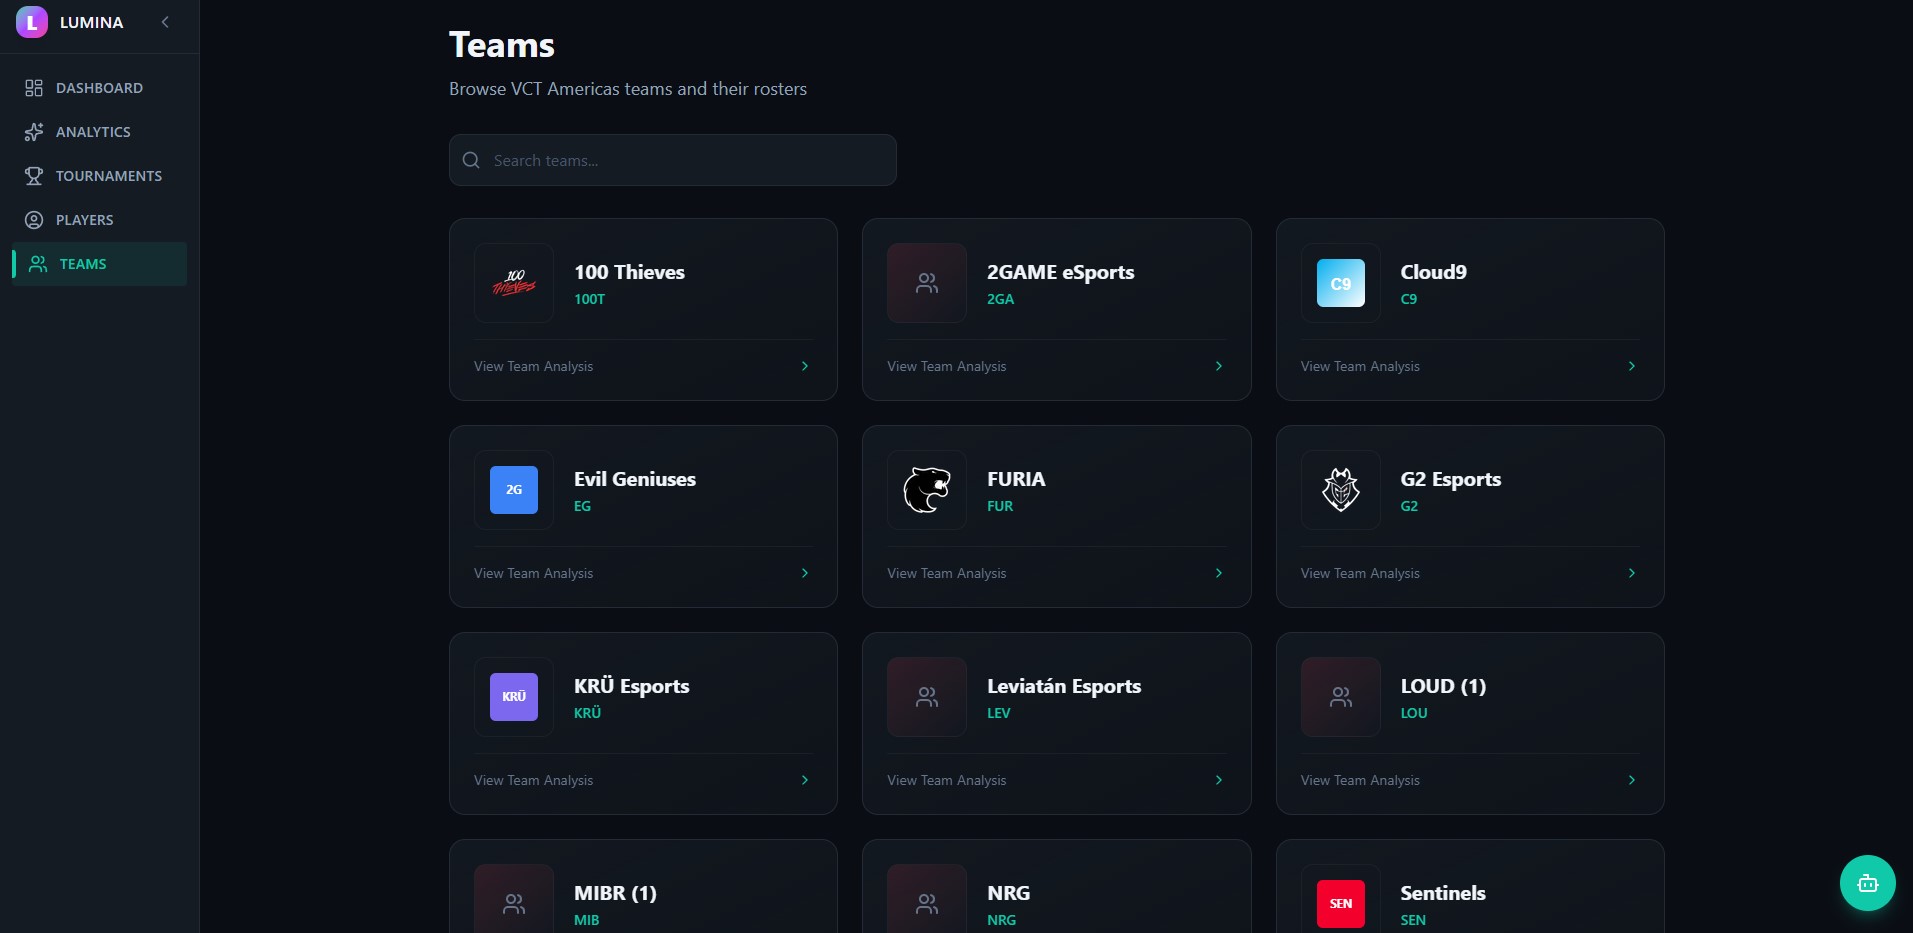Open View Team Analysis for LOUD (1)
The height and width of the screenshot is (933, 1913).
pos(1360,780)
